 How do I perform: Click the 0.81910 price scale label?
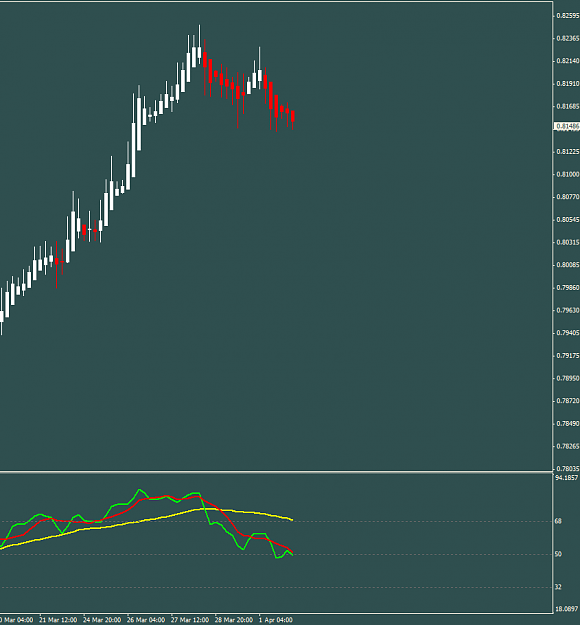(x=568, y=84)
